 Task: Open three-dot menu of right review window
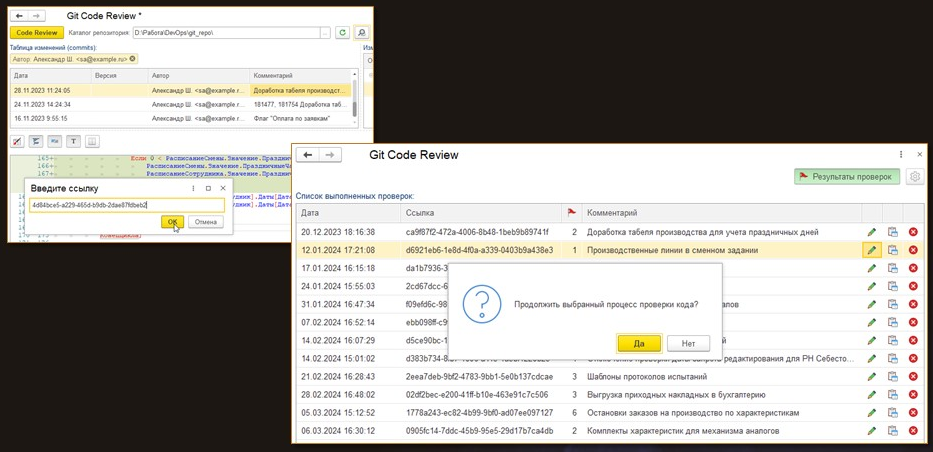901,155
